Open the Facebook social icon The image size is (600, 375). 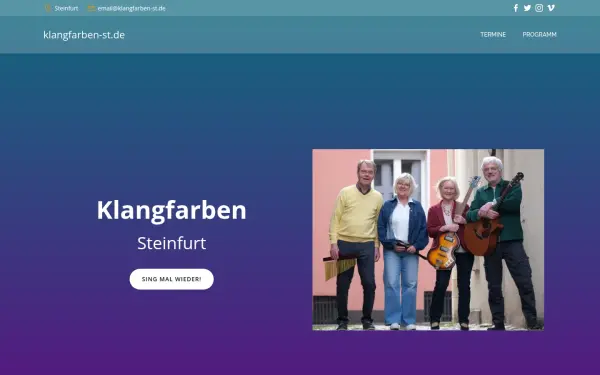pyautogui.click(x=516, y=8)
